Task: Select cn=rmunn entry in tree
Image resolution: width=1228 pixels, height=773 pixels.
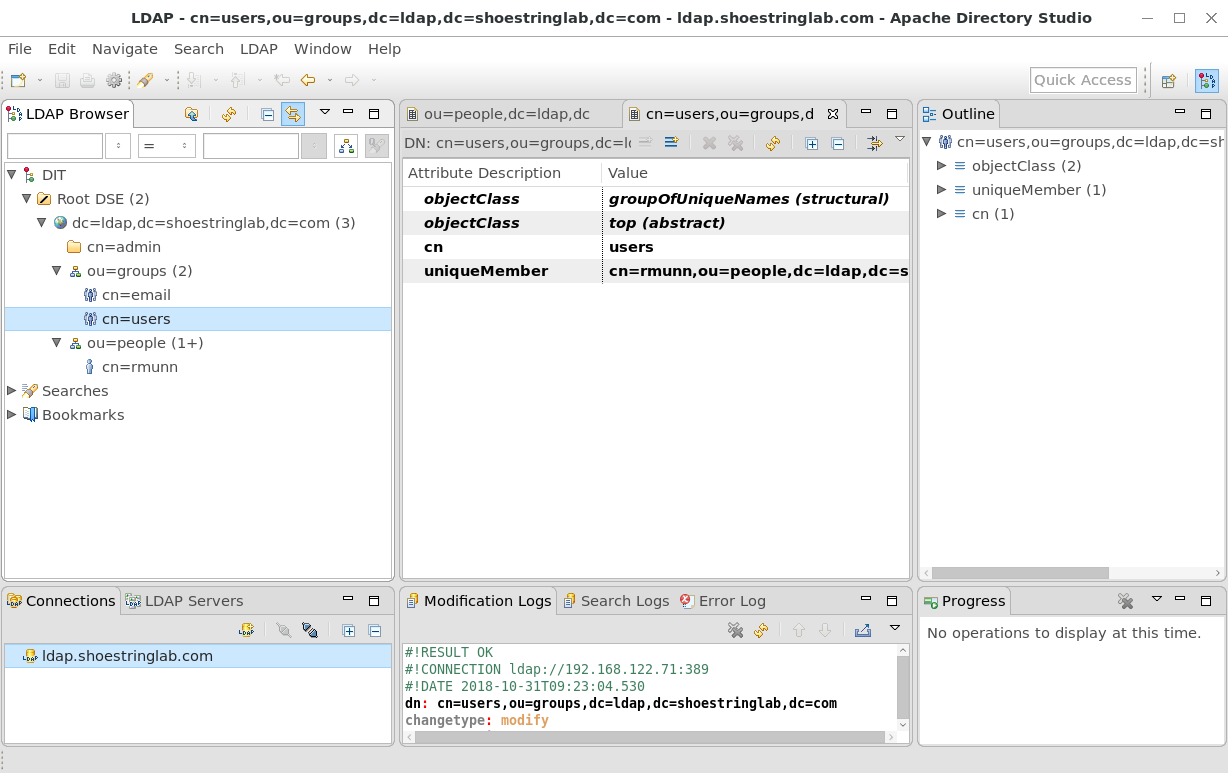Action: click(x=139, y=367)
